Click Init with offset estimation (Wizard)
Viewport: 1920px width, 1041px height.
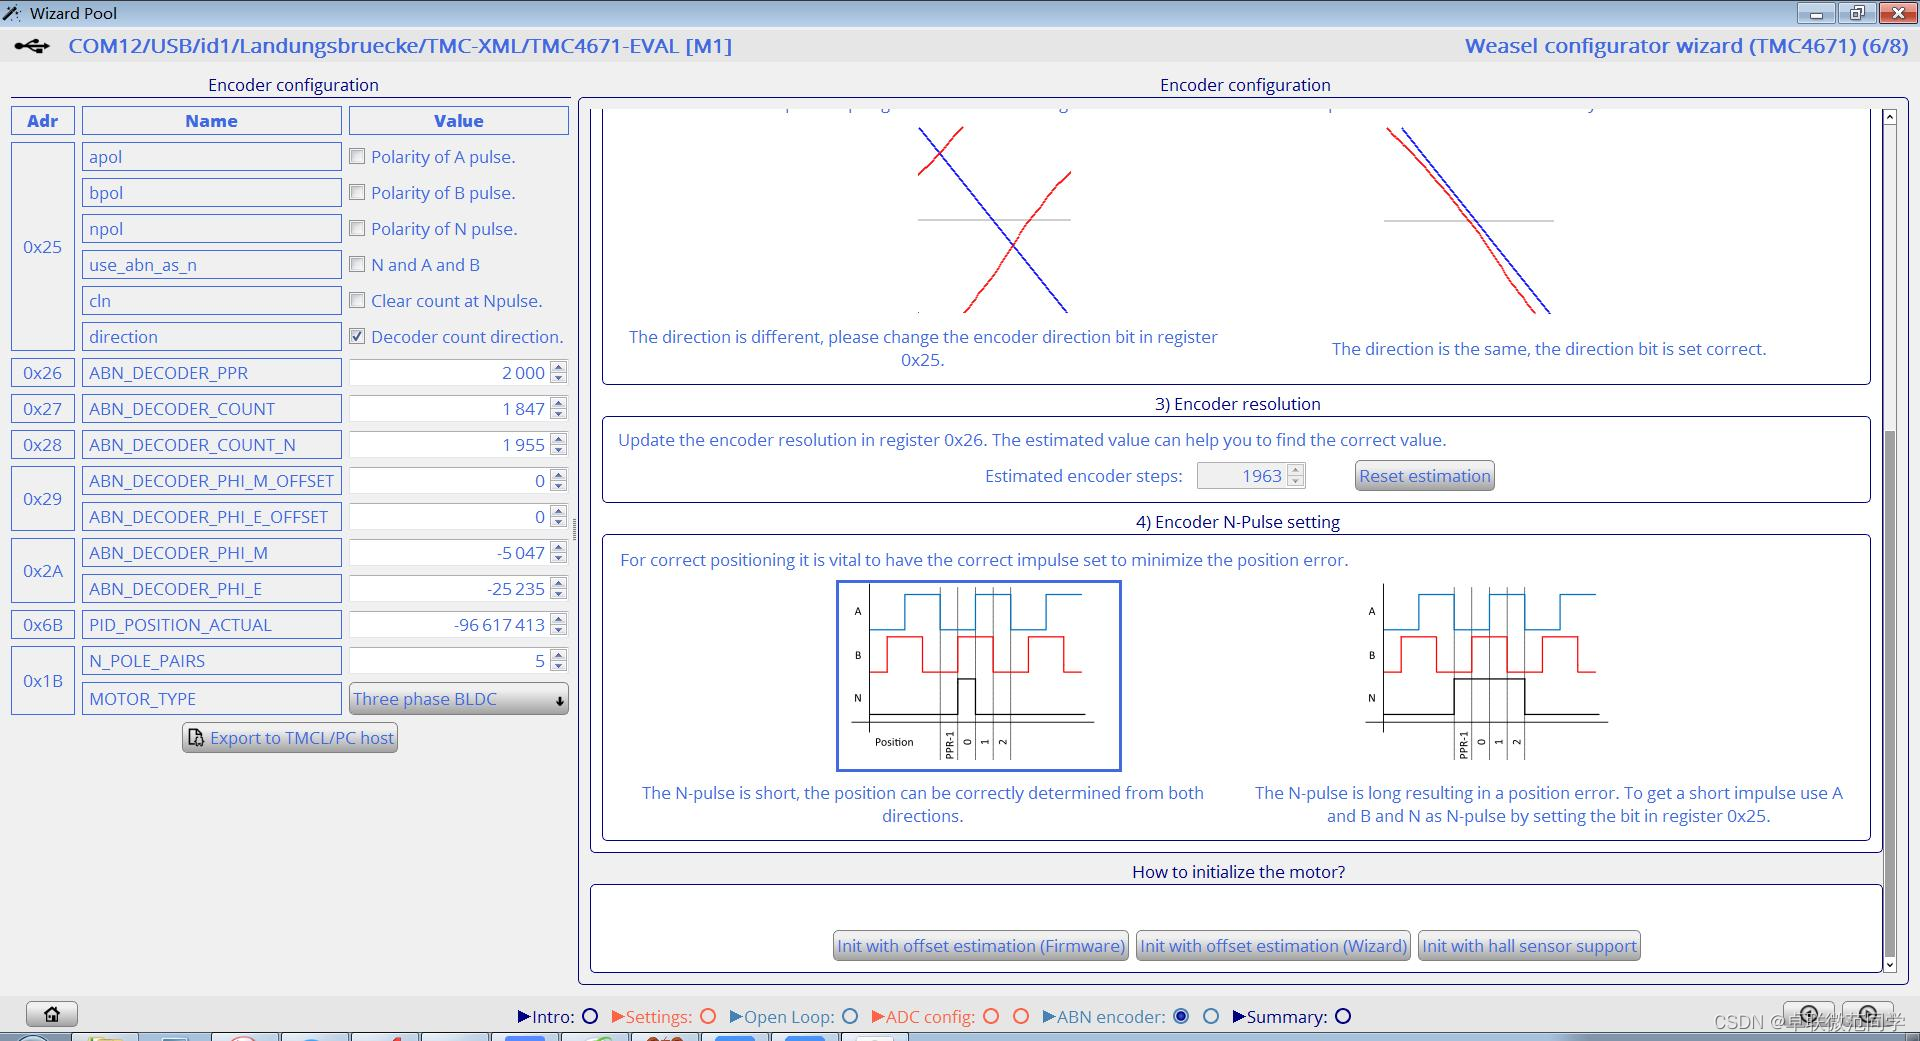point(1273,946)
